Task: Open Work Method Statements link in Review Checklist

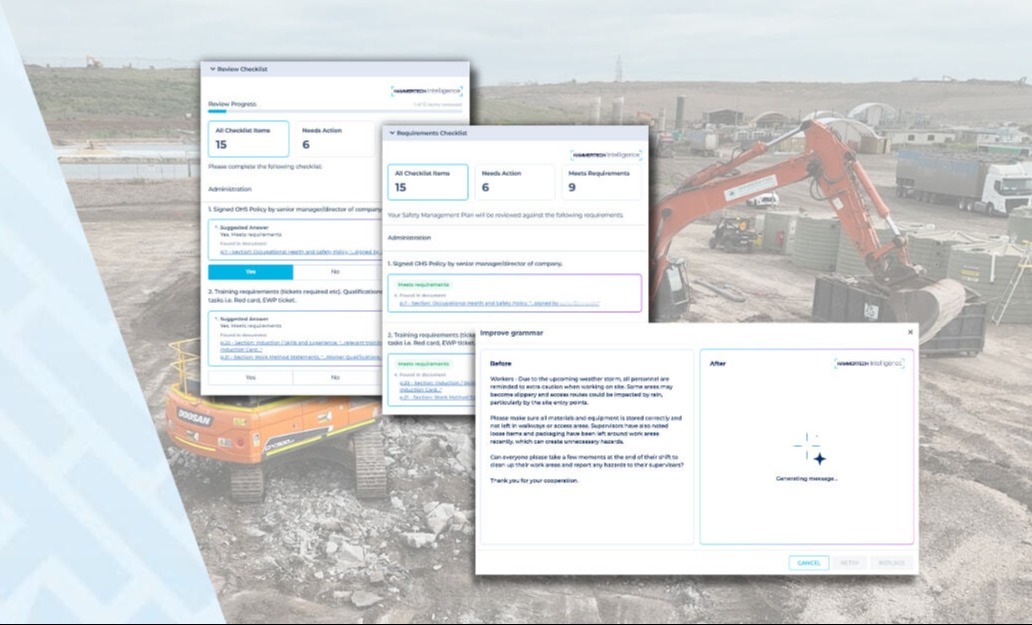Action: pos(301,357)
